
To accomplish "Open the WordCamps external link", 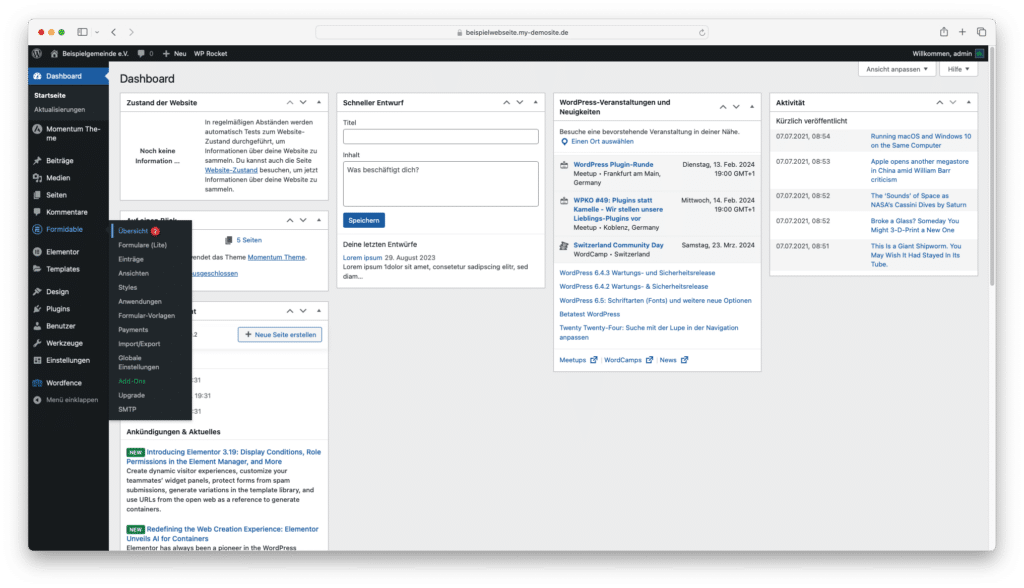I will [x=628, y=360].
